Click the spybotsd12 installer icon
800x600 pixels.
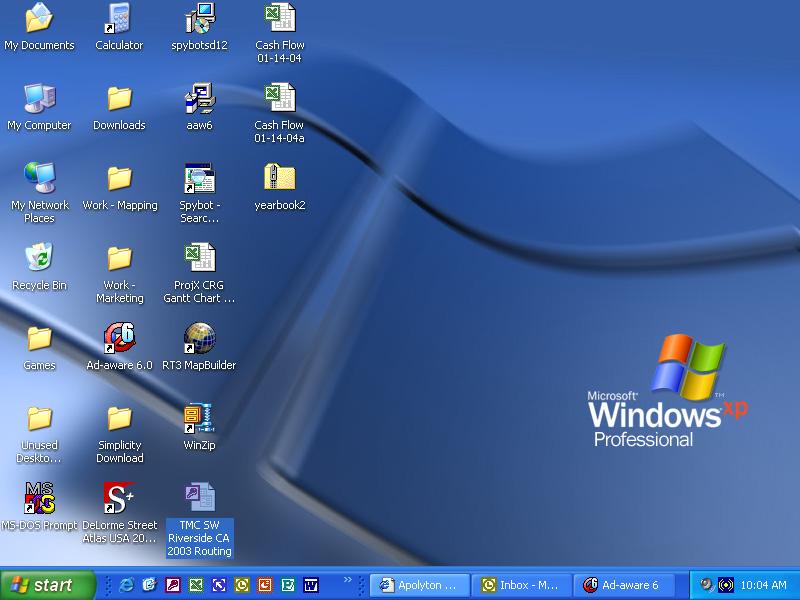(x=199, y=19)
